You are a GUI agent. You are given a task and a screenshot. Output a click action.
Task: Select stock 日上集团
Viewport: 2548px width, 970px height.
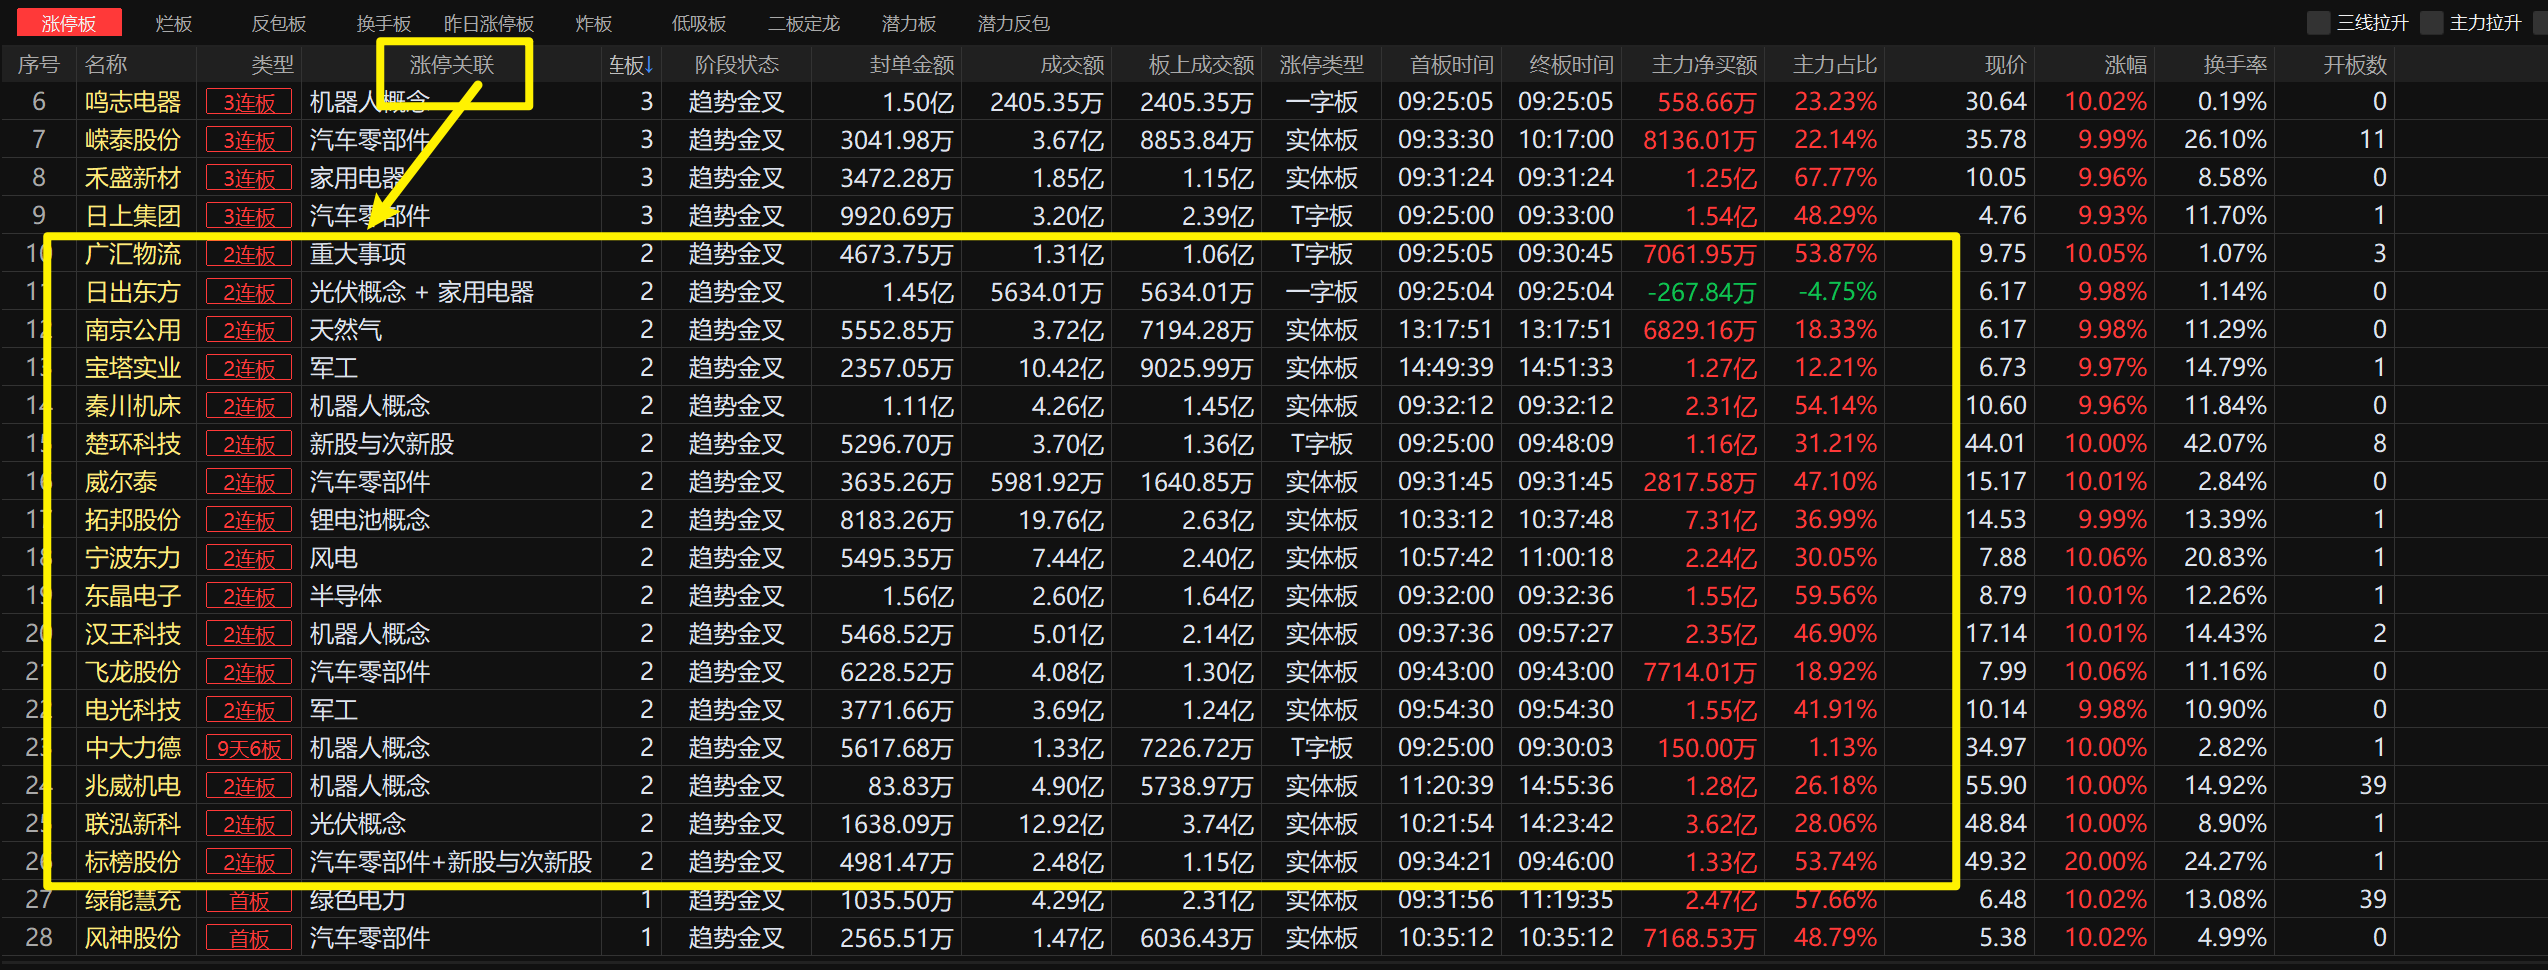point(133,216)
